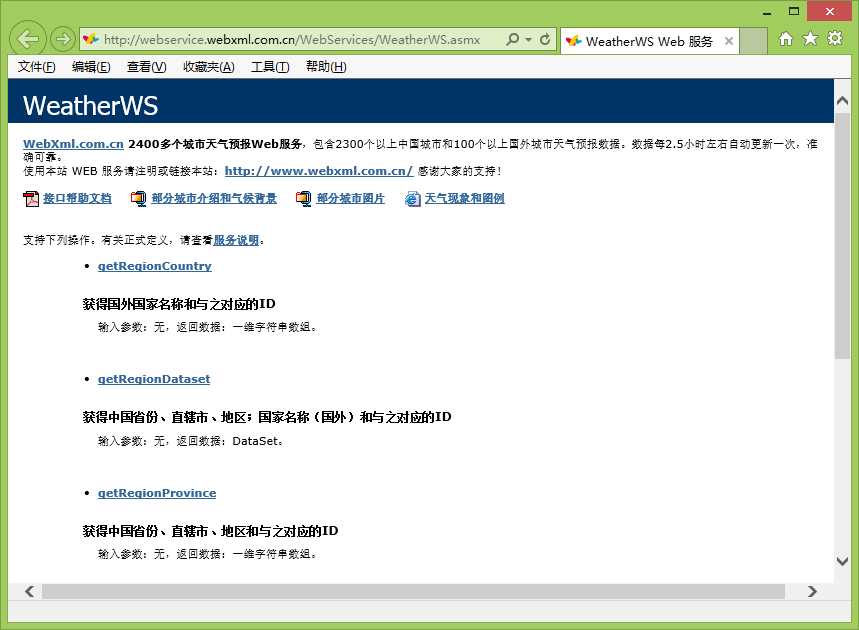Open a new blank tab button
The height and width of the screenshot is (630, 859).
click(x=754, y=41)
